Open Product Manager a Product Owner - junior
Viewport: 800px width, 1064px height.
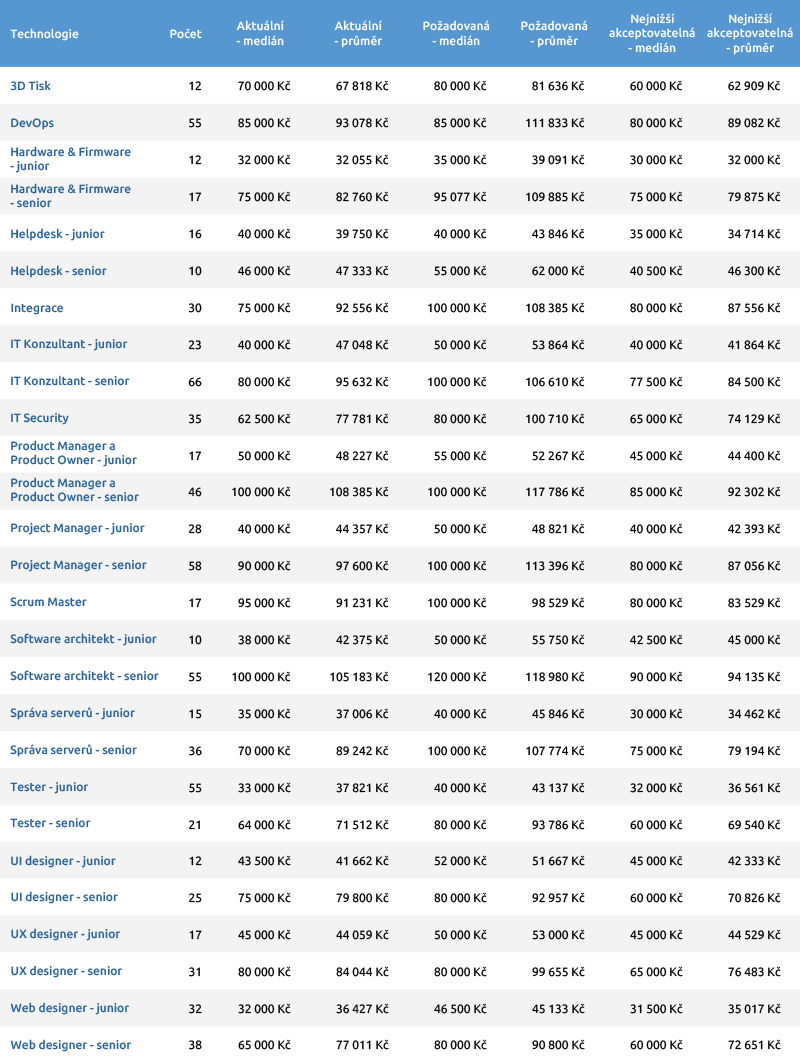73,453
